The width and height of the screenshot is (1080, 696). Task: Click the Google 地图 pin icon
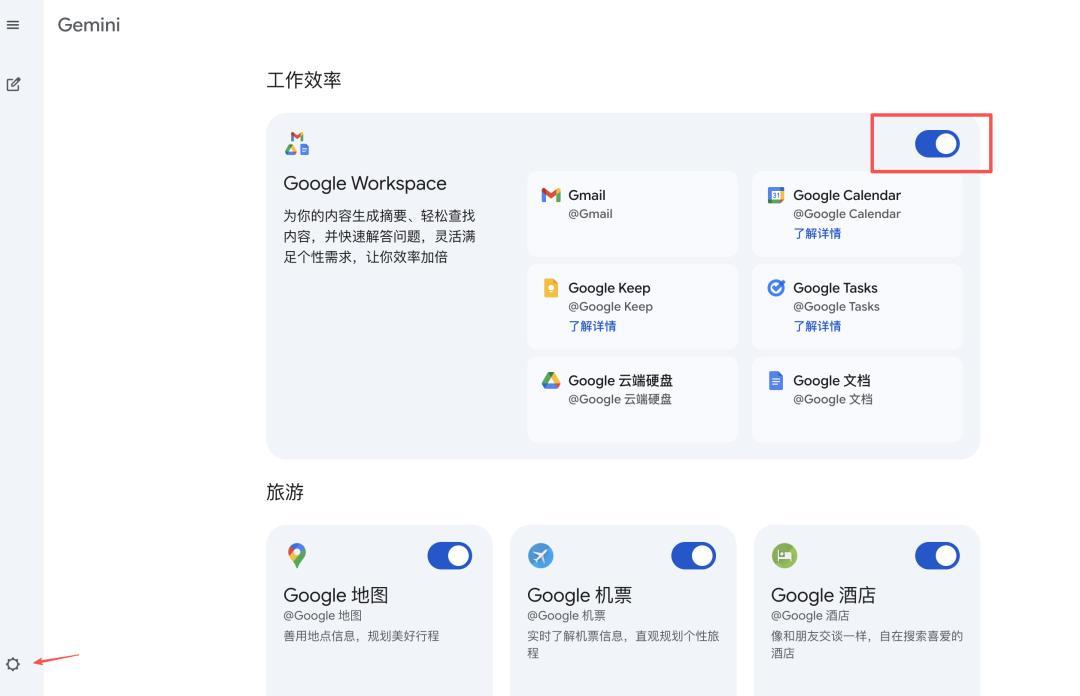(x=296, y=555)
